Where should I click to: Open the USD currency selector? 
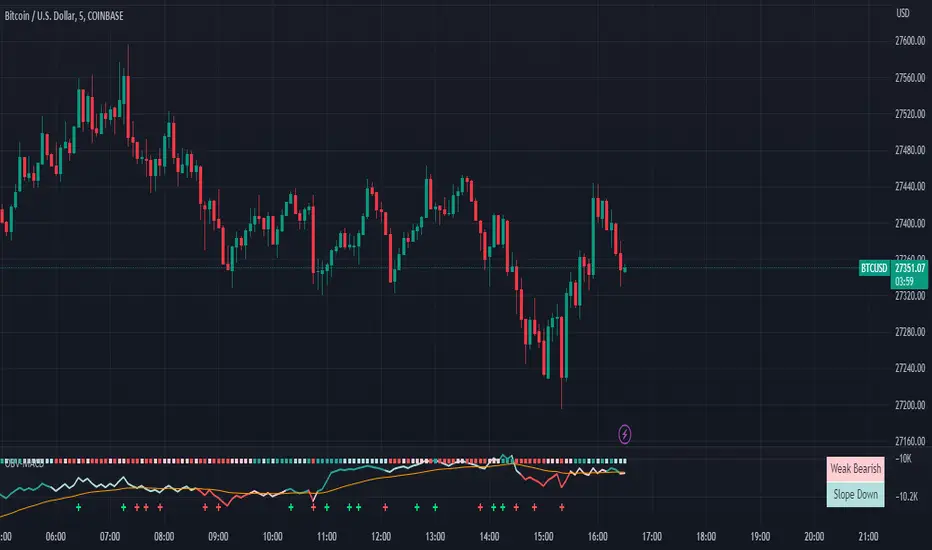click(x=902, y=13)
